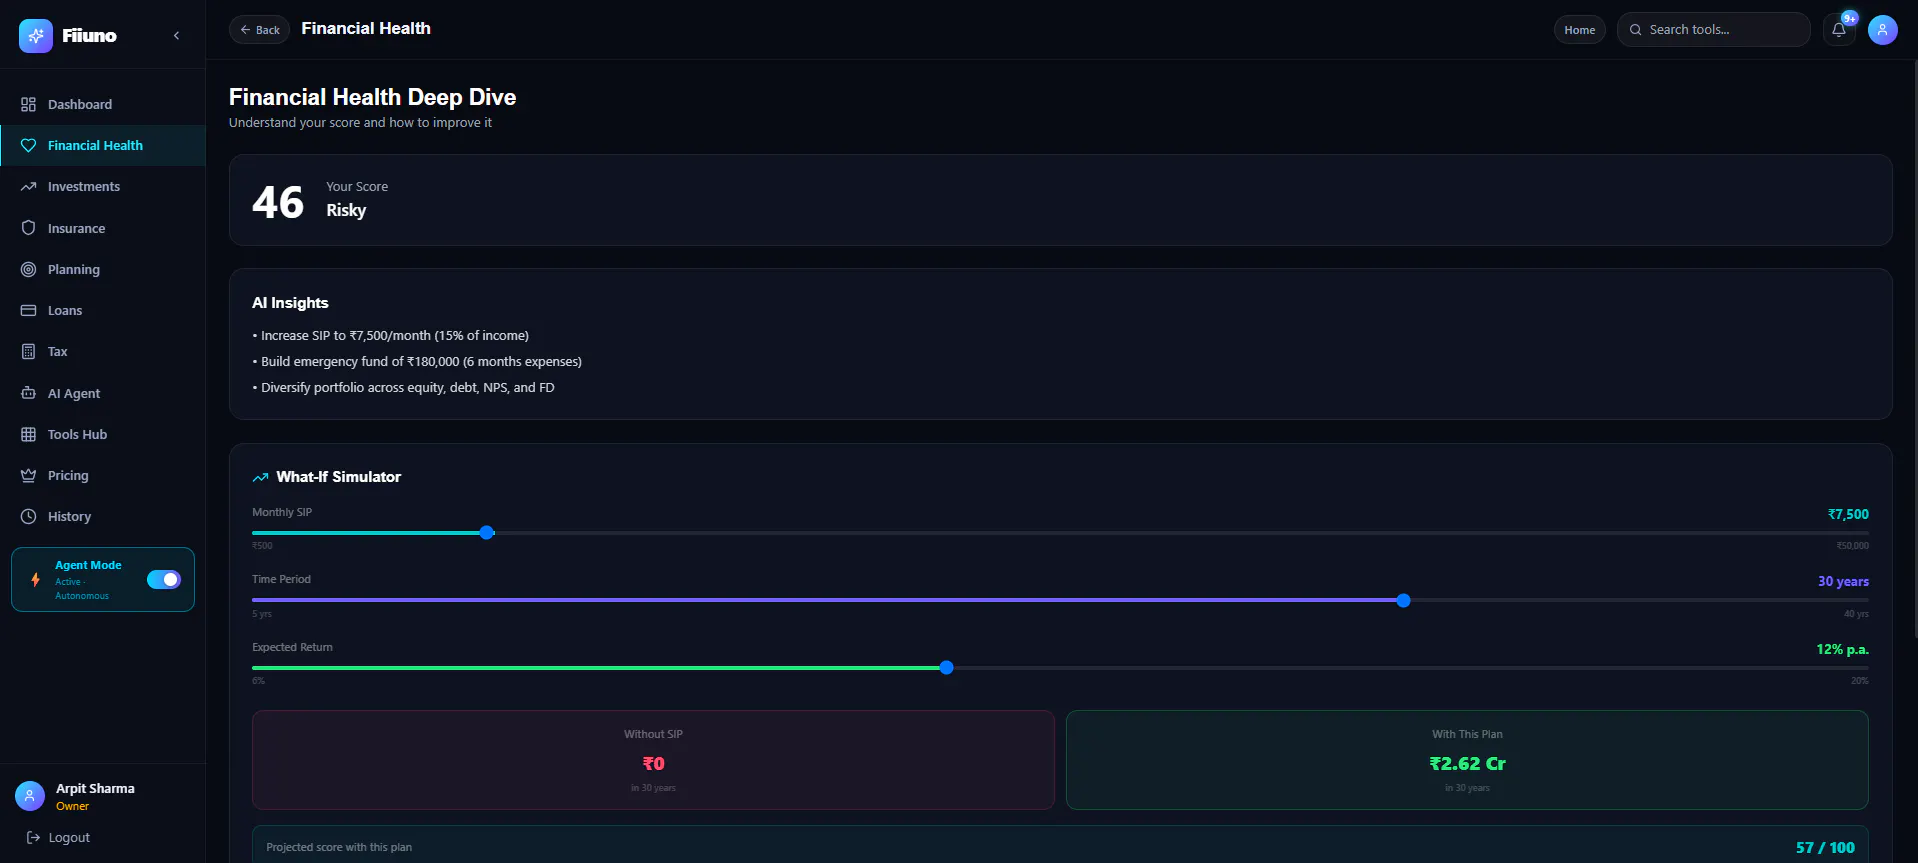Click the Arpit Sharma profile avatar
Image resolution: width=1918 pixels, height=863 pixels.
pos(30,796)
